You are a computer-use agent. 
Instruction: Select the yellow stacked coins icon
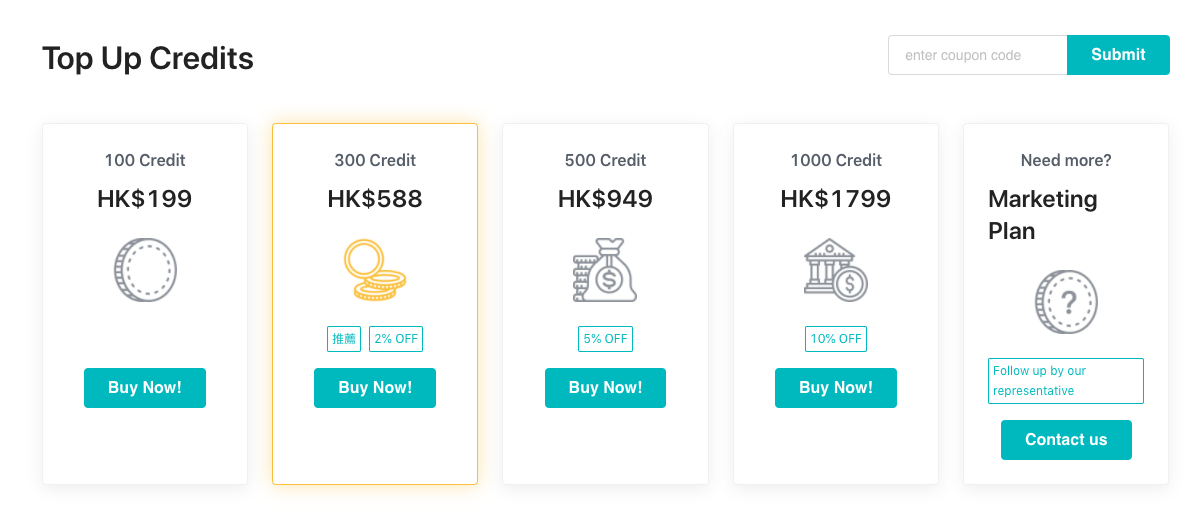click(375, 270)
